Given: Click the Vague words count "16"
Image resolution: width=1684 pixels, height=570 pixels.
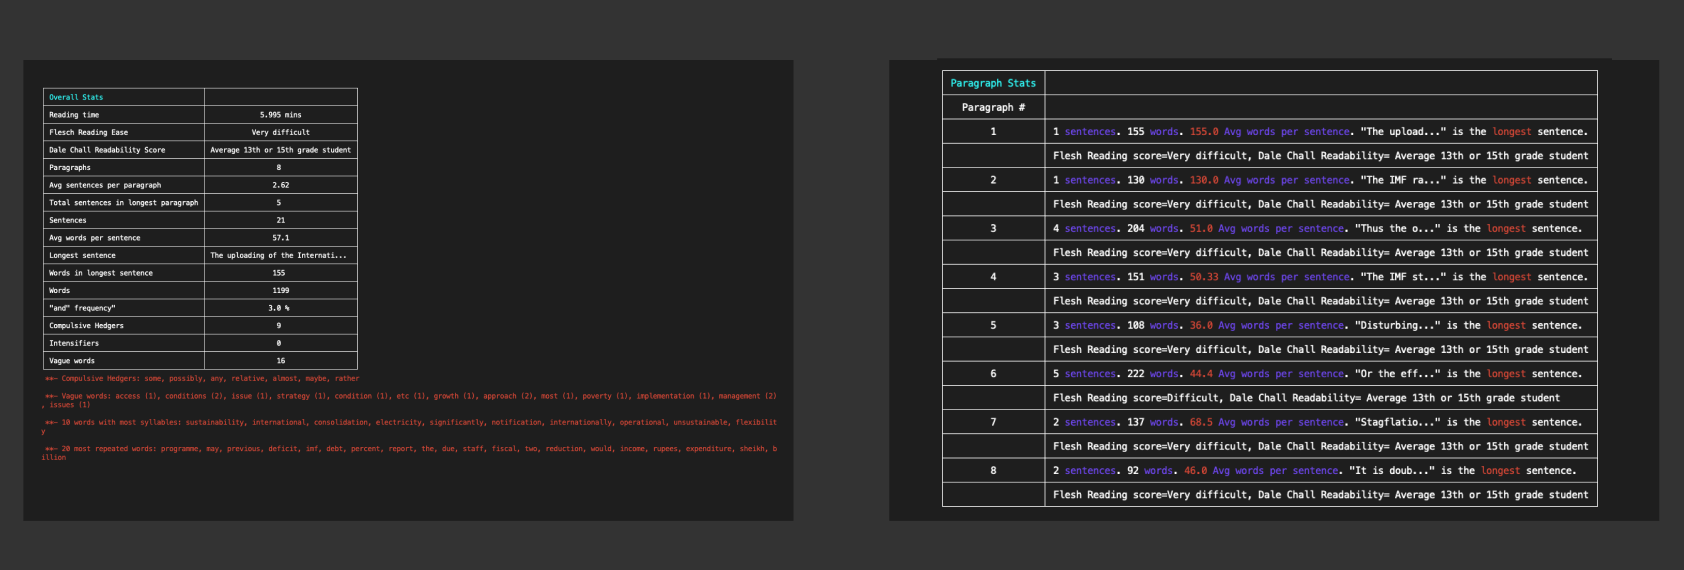Looking at the screenshot, I should point(280,361).
